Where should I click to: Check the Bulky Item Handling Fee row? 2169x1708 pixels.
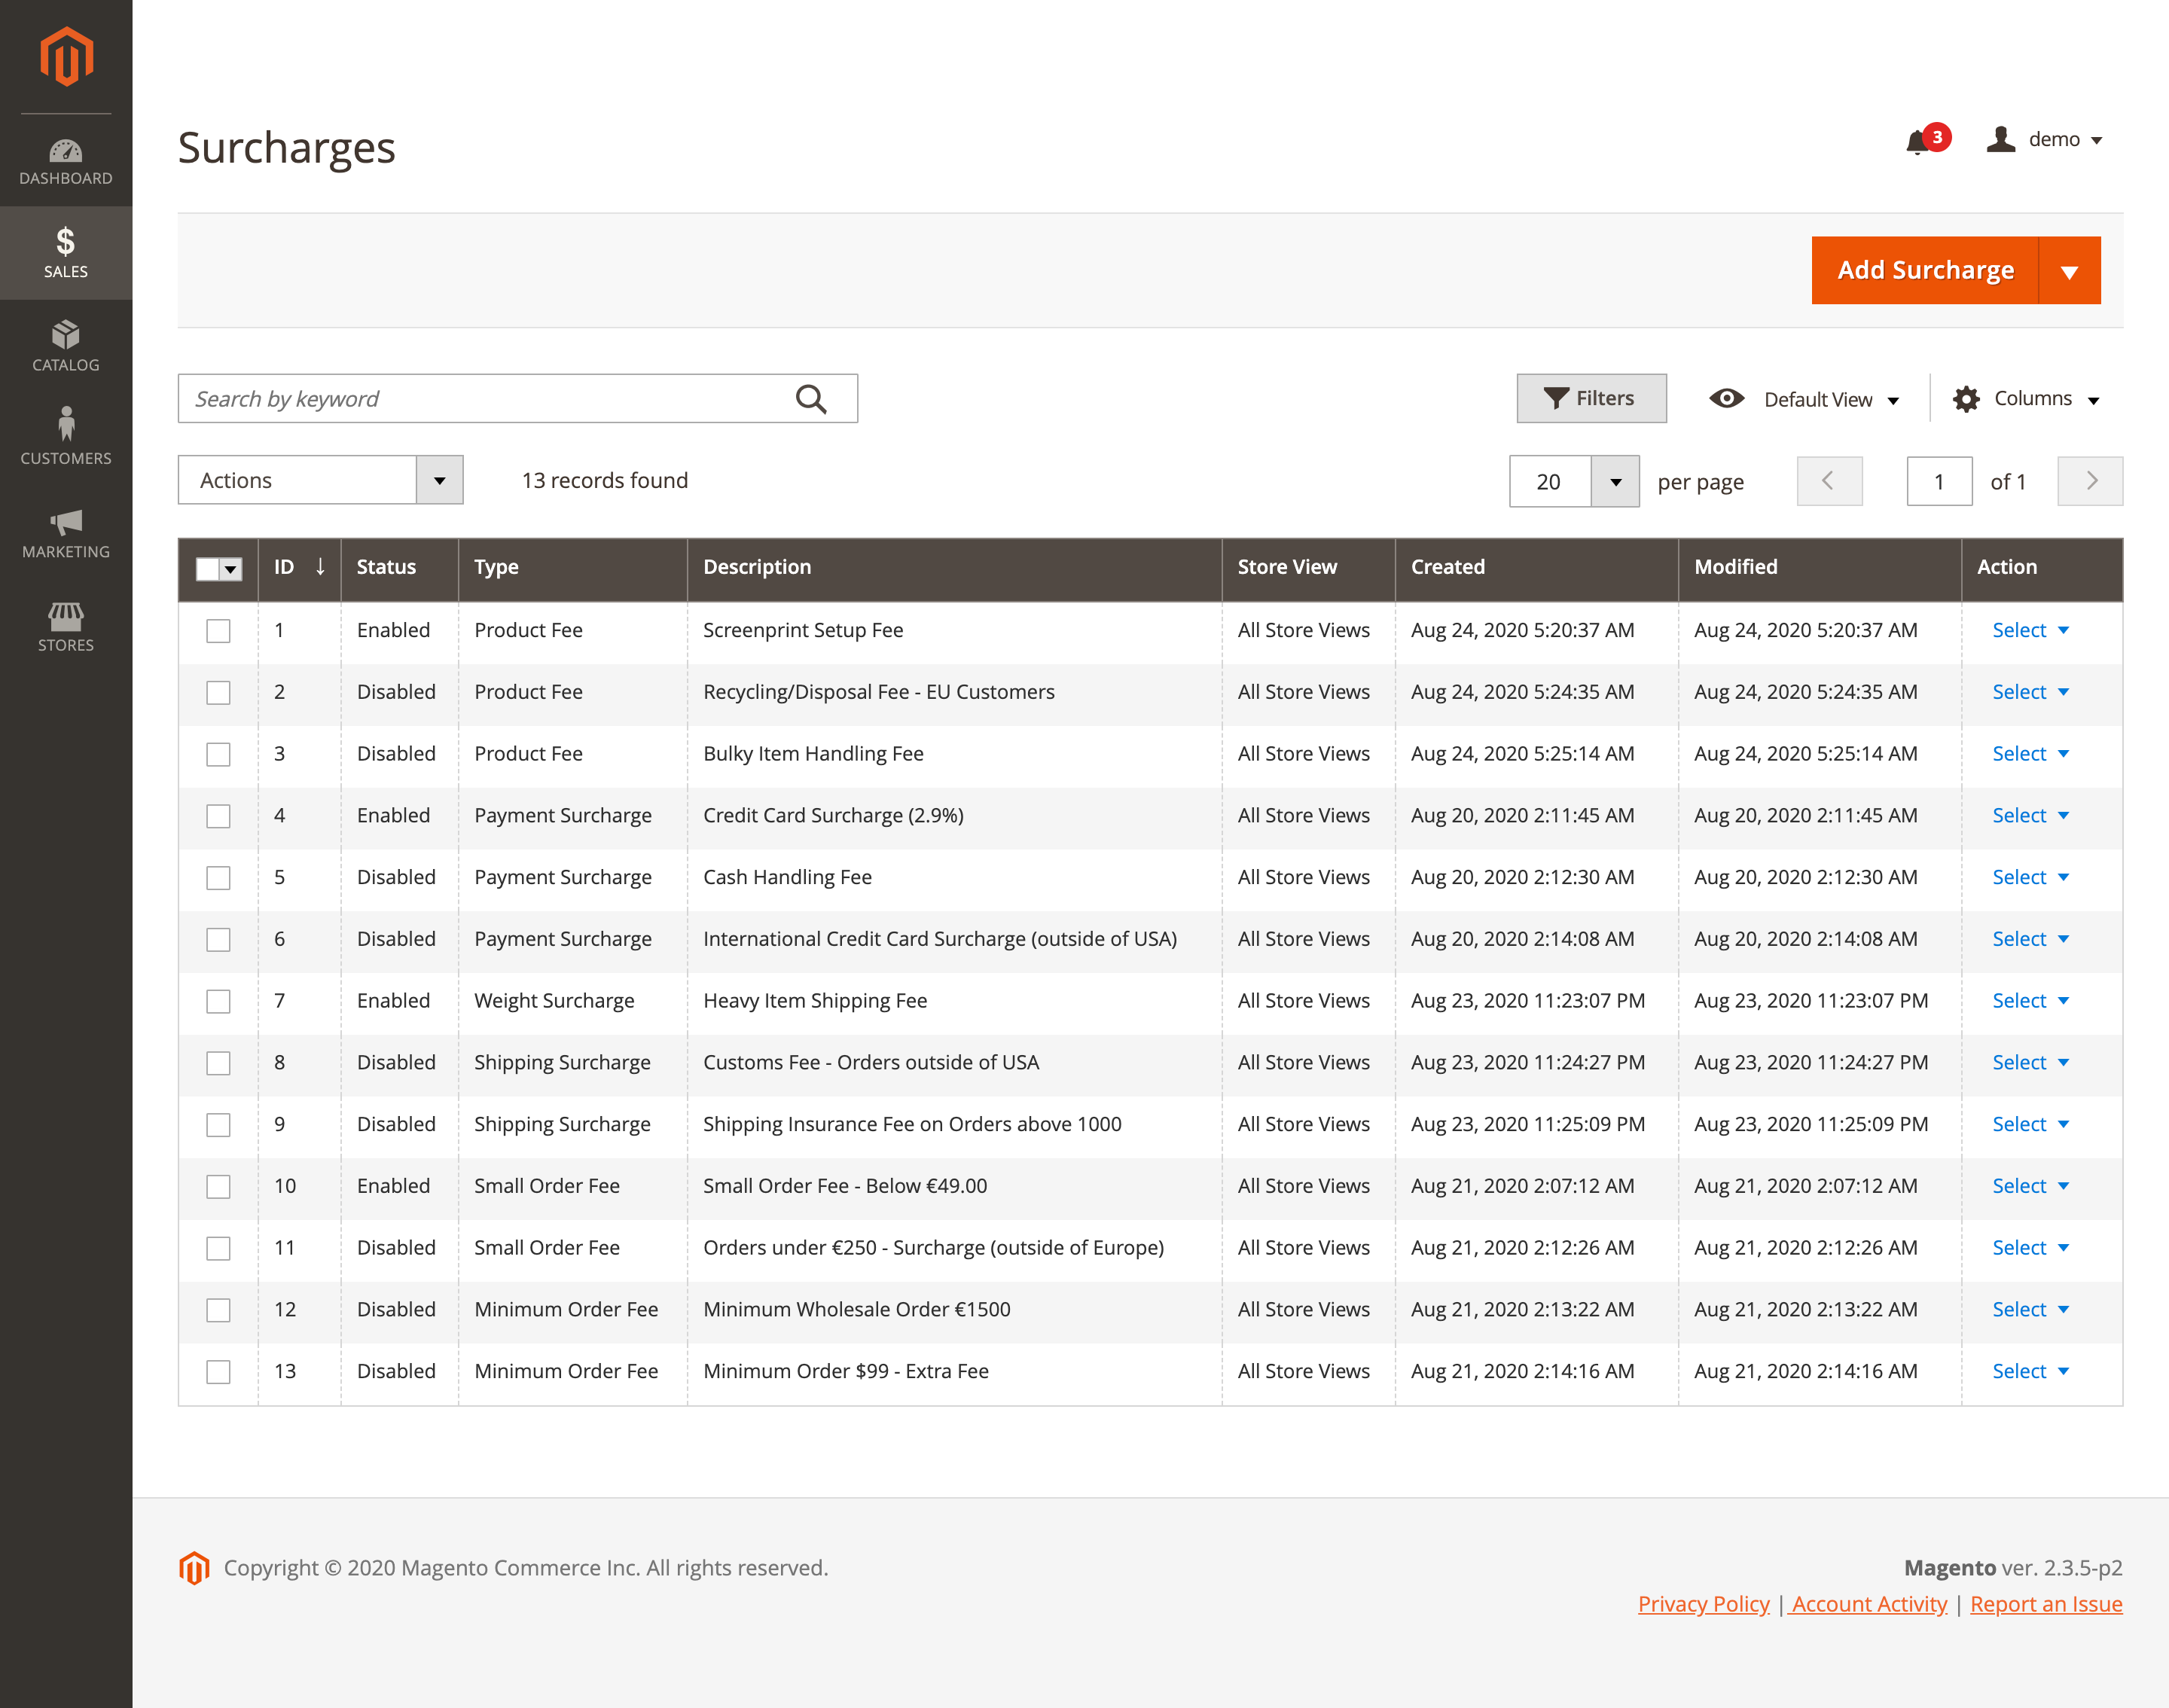(x=218, y=755)
